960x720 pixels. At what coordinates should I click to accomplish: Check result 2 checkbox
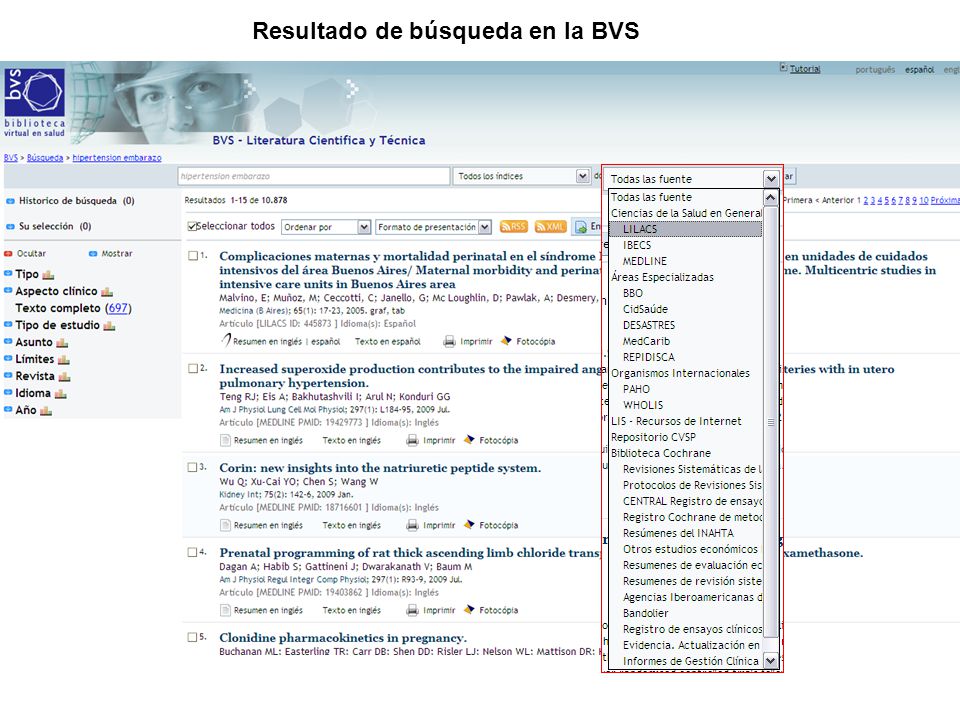193,368
